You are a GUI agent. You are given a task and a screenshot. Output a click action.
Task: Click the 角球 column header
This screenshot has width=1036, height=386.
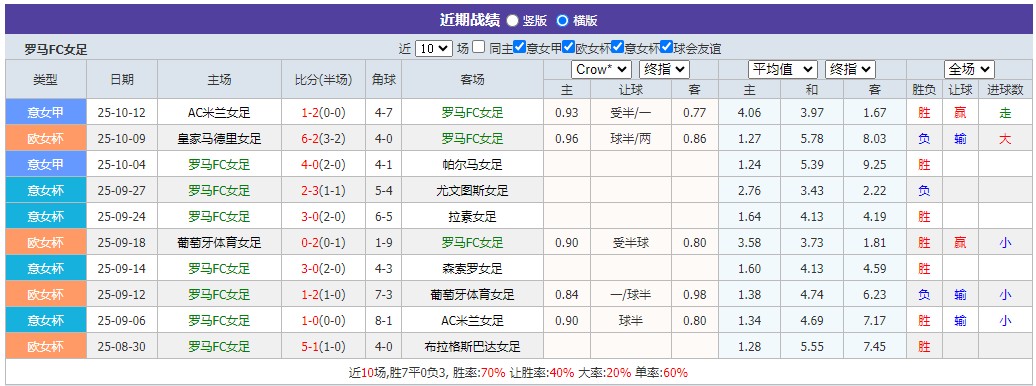point(384,79)
